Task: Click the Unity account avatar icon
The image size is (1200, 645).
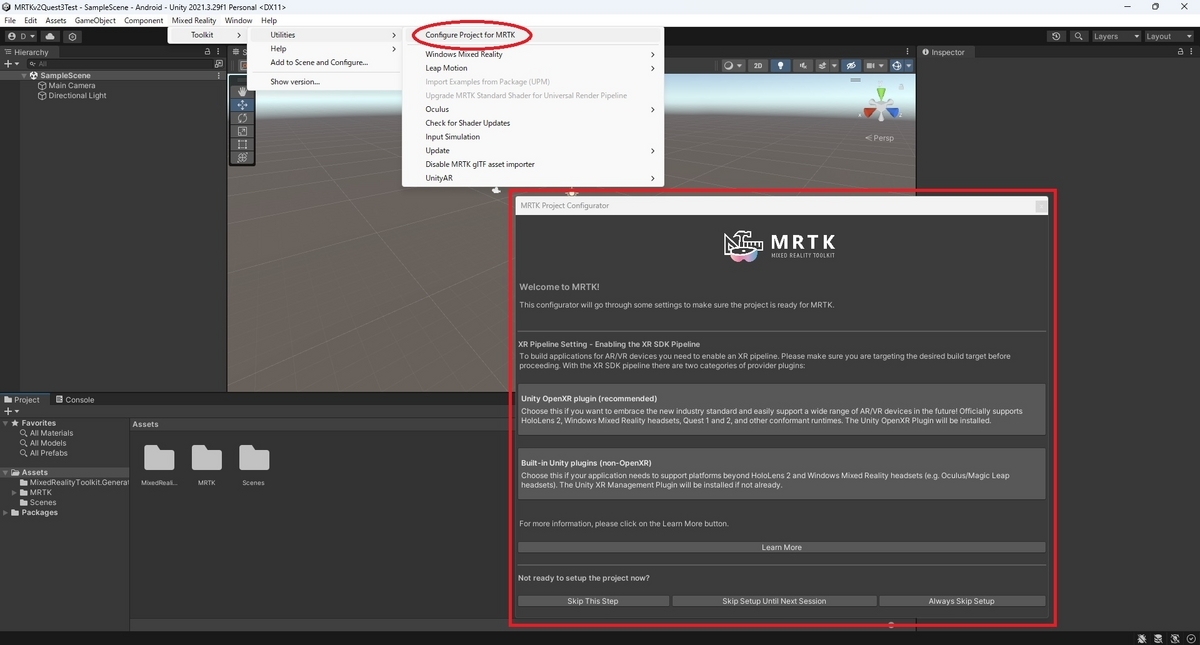Action: (x=12, y=36)
